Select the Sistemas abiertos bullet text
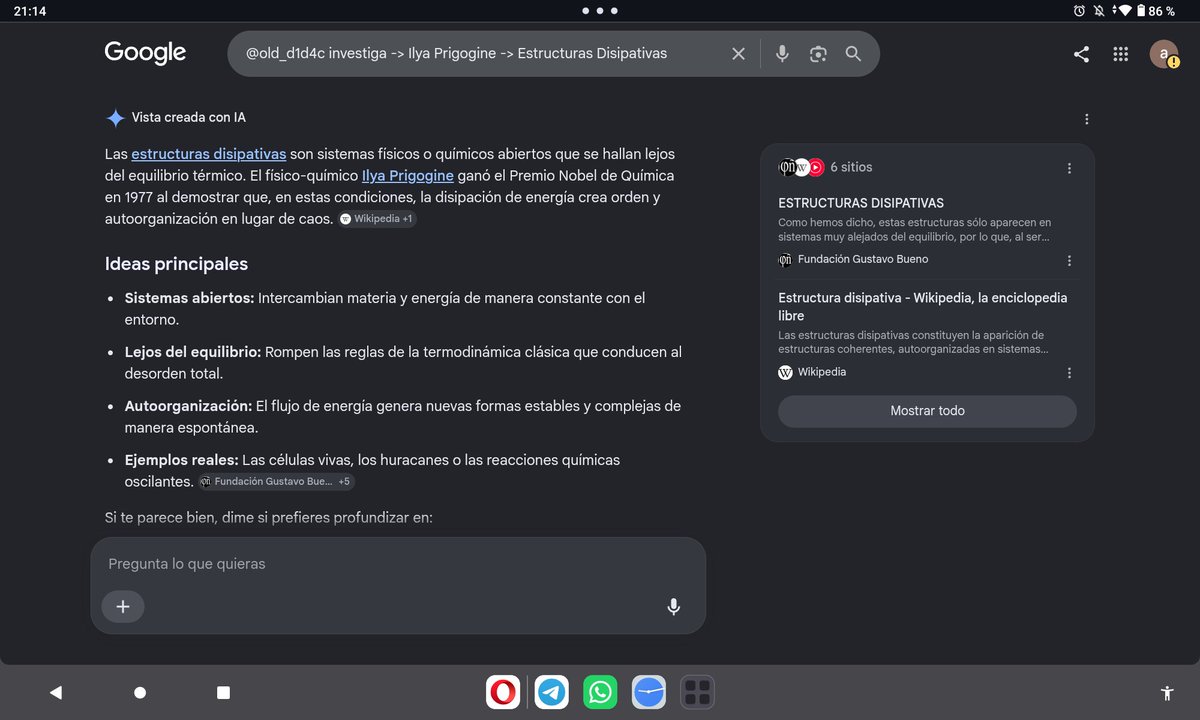1200x720 pixels. pyautogui.click(x=385, y=309)
